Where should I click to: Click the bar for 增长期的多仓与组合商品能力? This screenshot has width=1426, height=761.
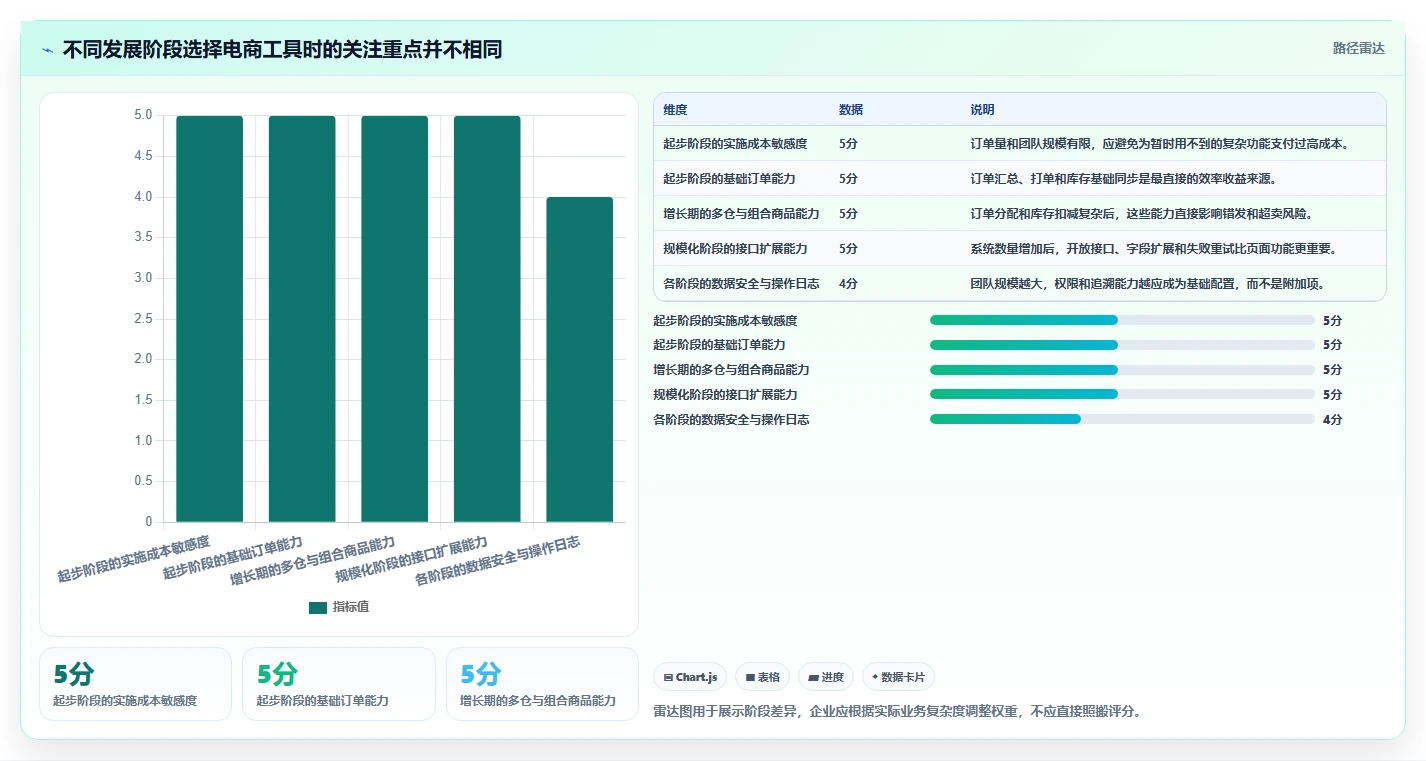[x=395, y=319]
